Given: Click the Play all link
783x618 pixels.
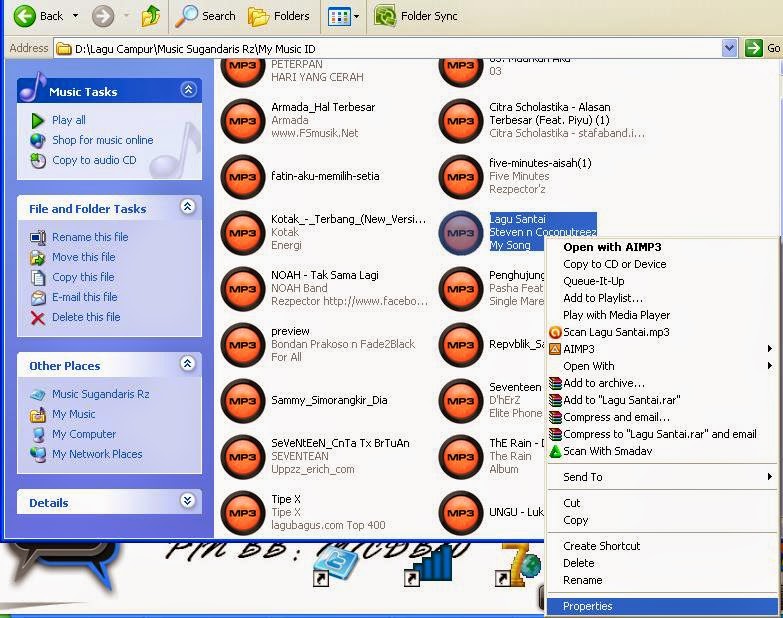Looking at the screenshot, I should pos(69,120).
